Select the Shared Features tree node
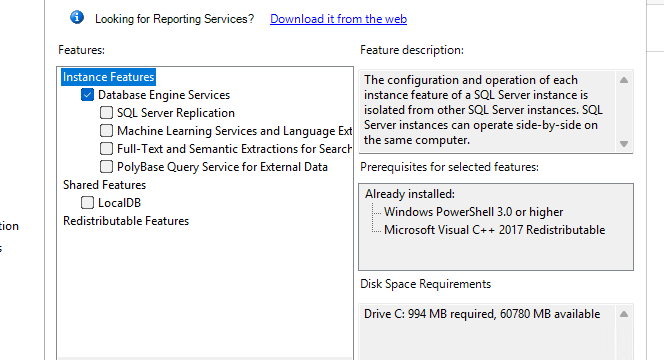The width and height of the screenshot is (664, 360). pos(104,185)
